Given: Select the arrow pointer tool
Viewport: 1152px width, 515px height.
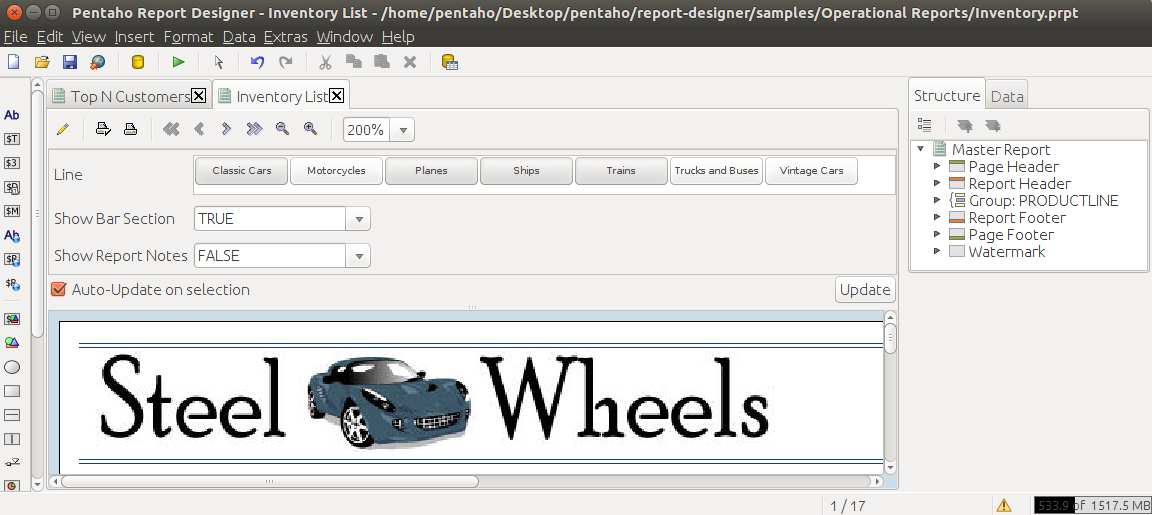Looking at the screenshot, I should [218, 62].
